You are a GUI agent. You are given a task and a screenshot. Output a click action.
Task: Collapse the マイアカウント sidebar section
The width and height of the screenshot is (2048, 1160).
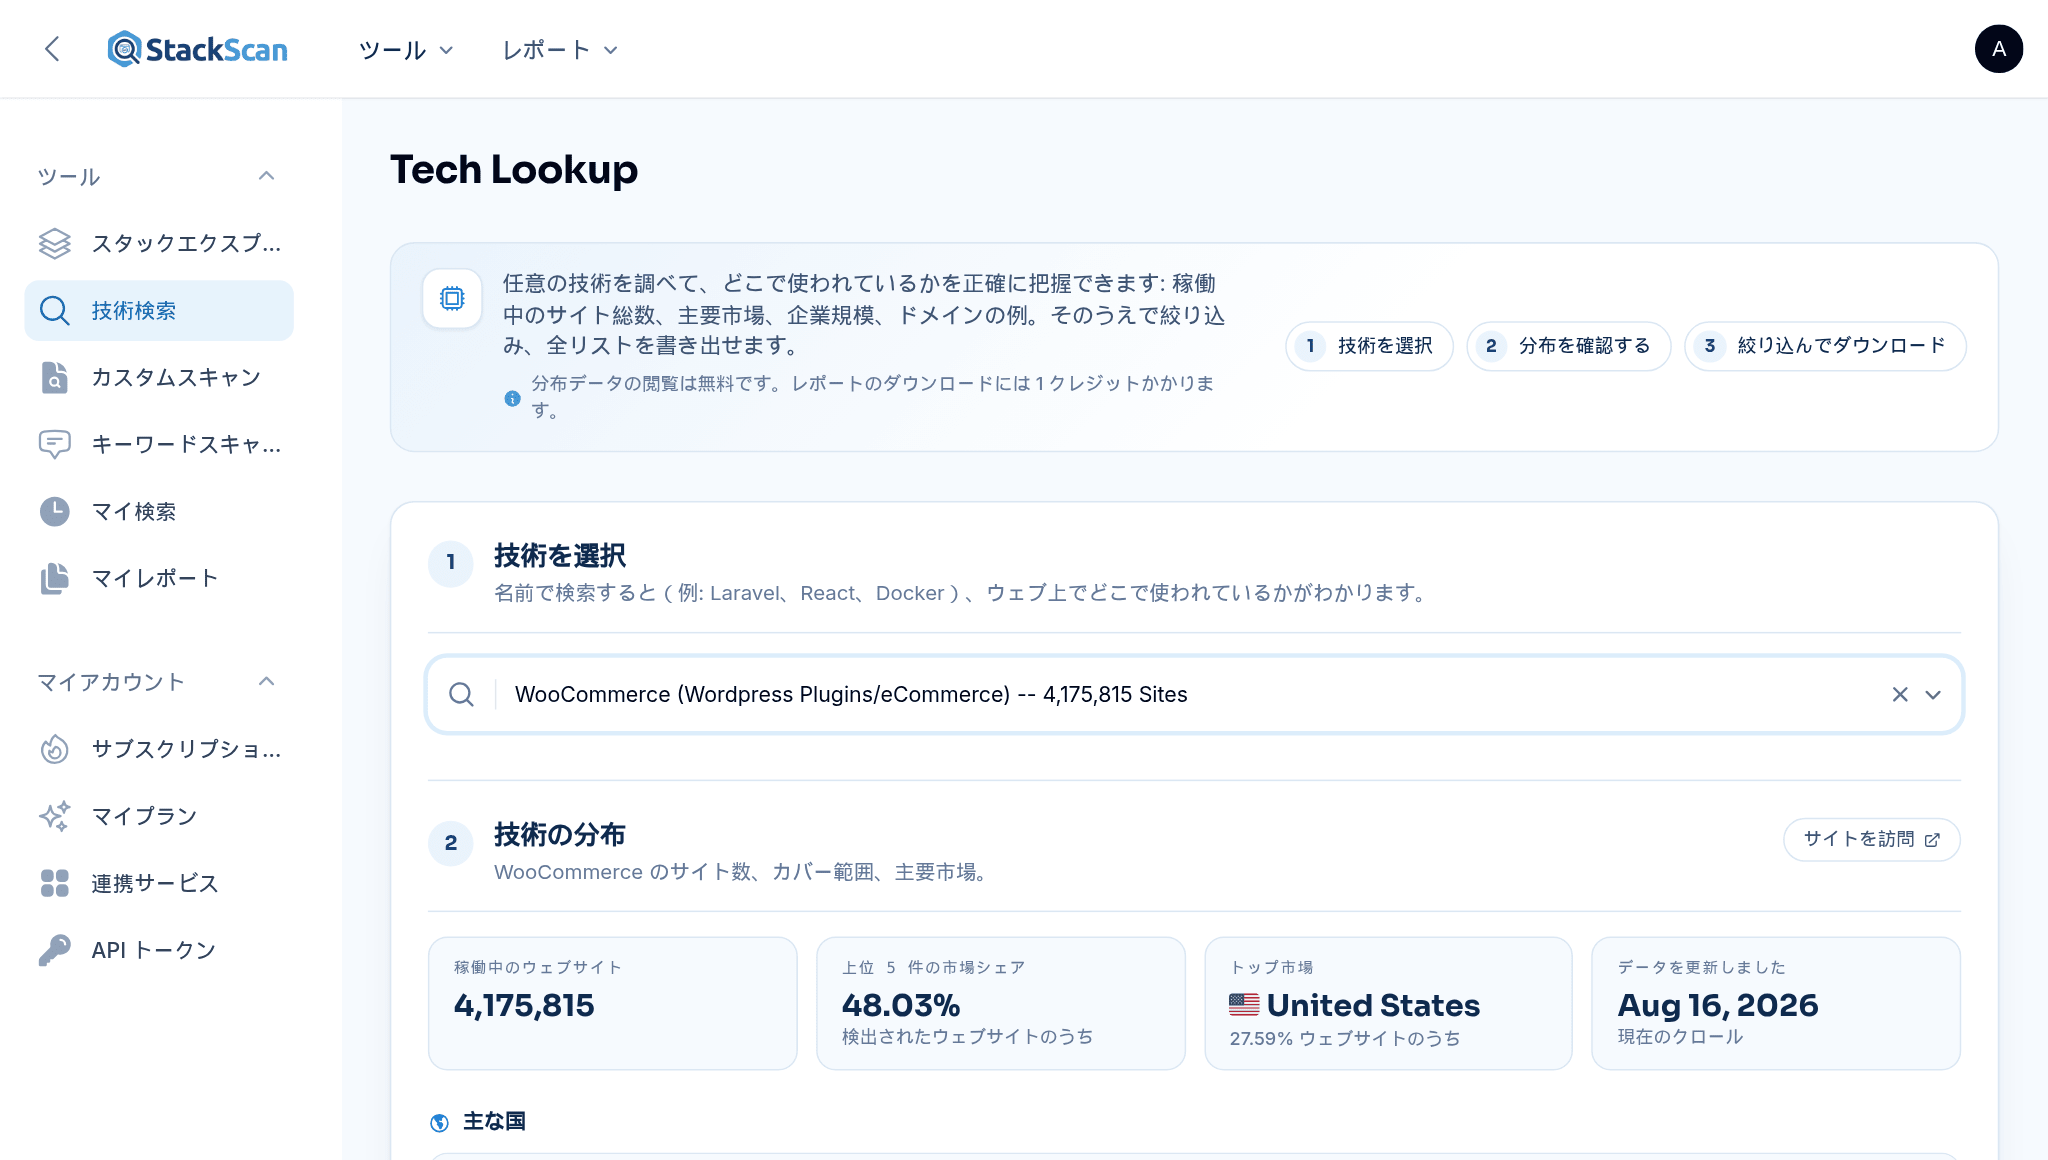point(266,682)
